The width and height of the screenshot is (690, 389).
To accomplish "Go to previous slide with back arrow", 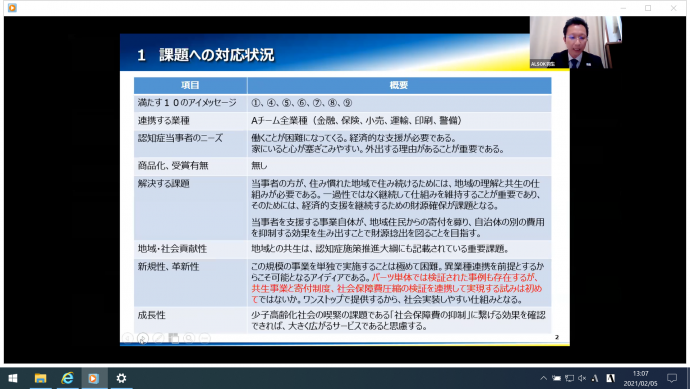I will point(128,338).
